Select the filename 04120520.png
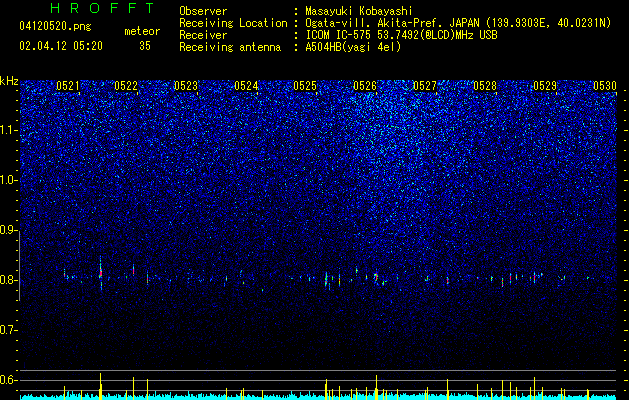This screenshot has height=400, width=629. pos(55,26)
